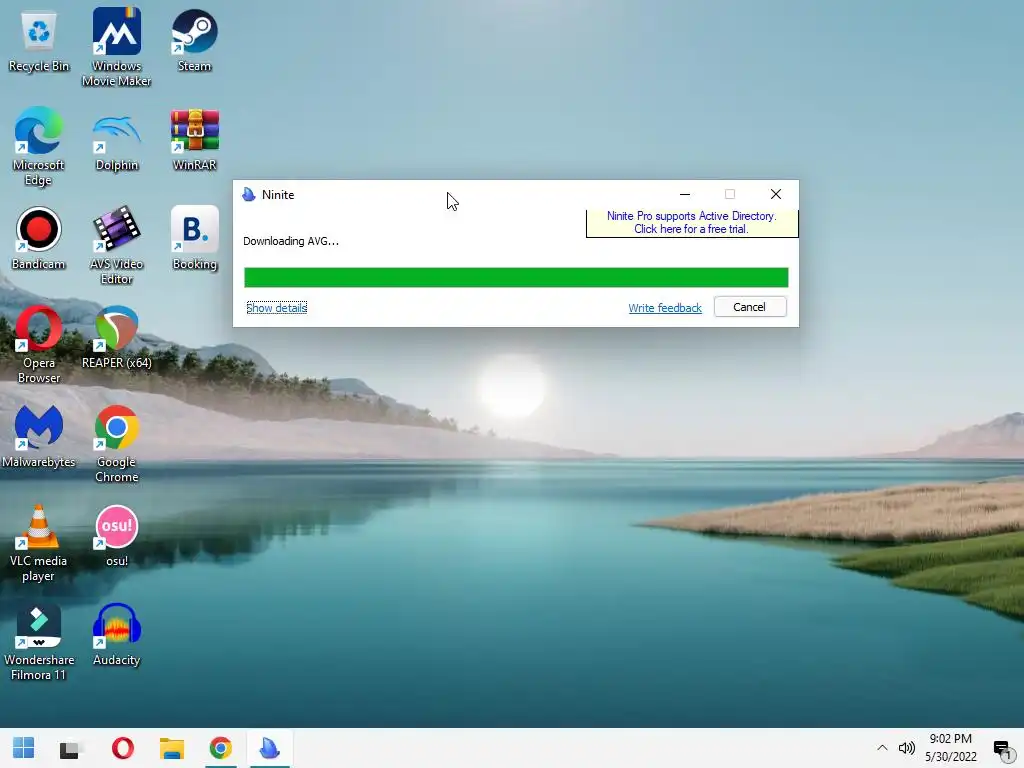Select the osu! desktop shortcut

[x=116, y=536]
